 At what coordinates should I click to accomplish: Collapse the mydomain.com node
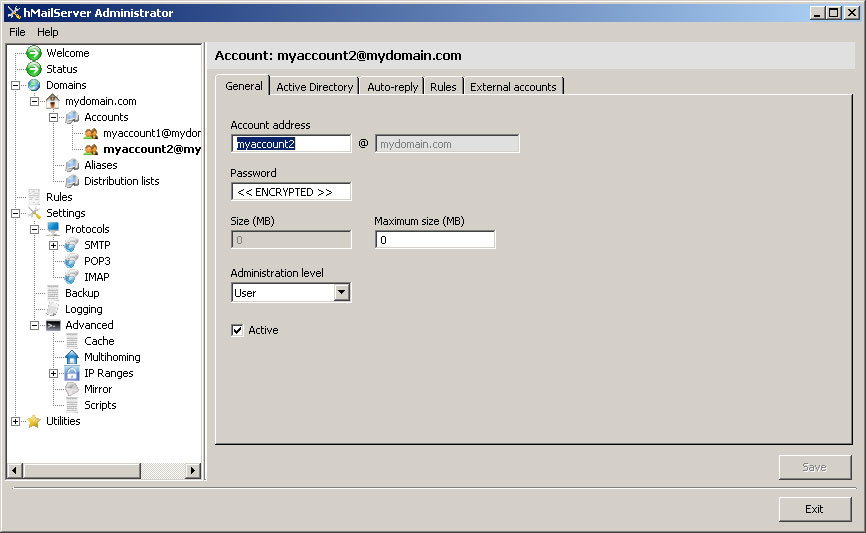[34, 101]
